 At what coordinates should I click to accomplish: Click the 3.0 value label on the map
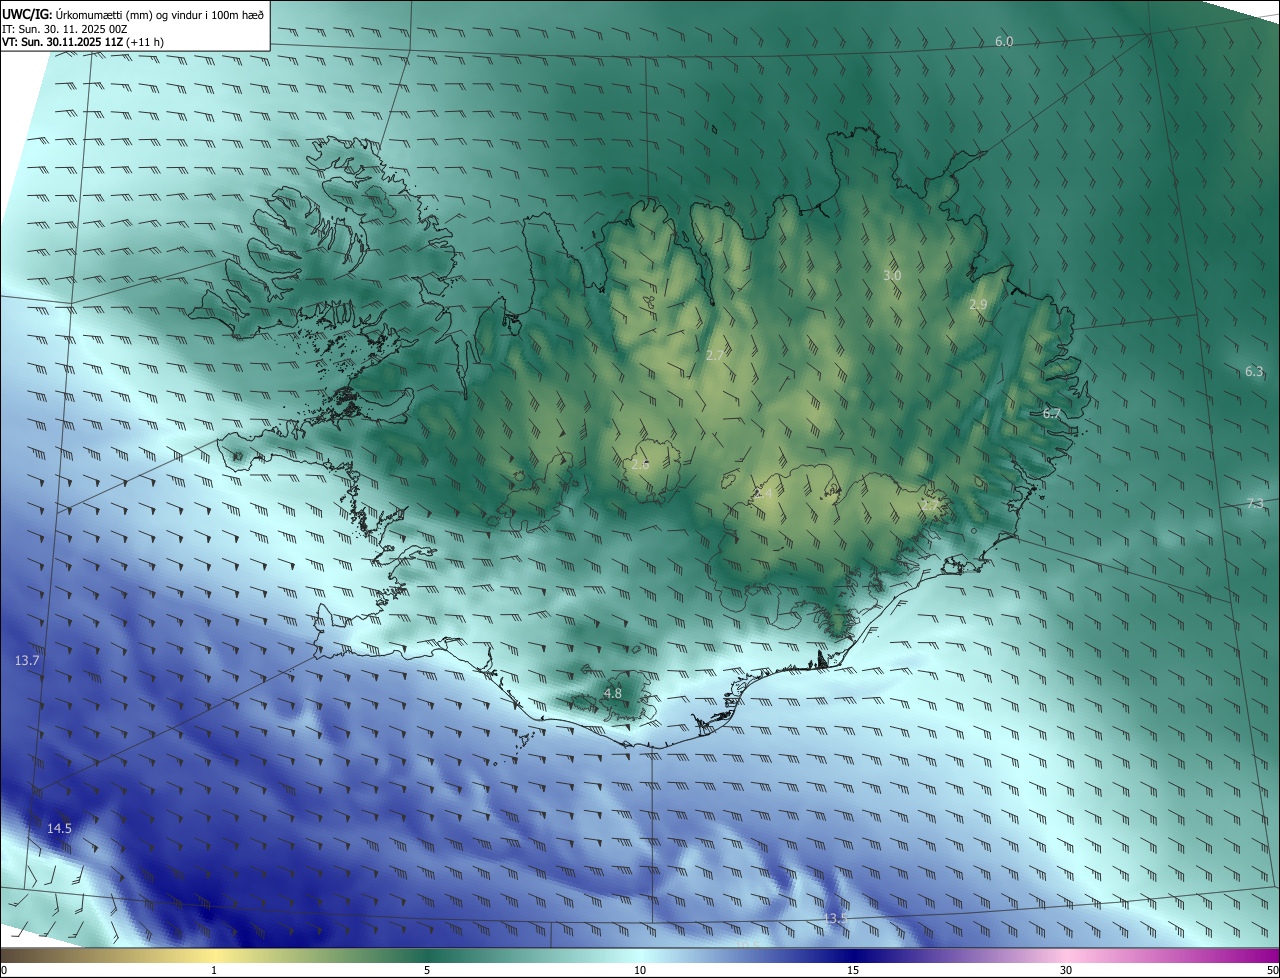(x=892, y=275)
